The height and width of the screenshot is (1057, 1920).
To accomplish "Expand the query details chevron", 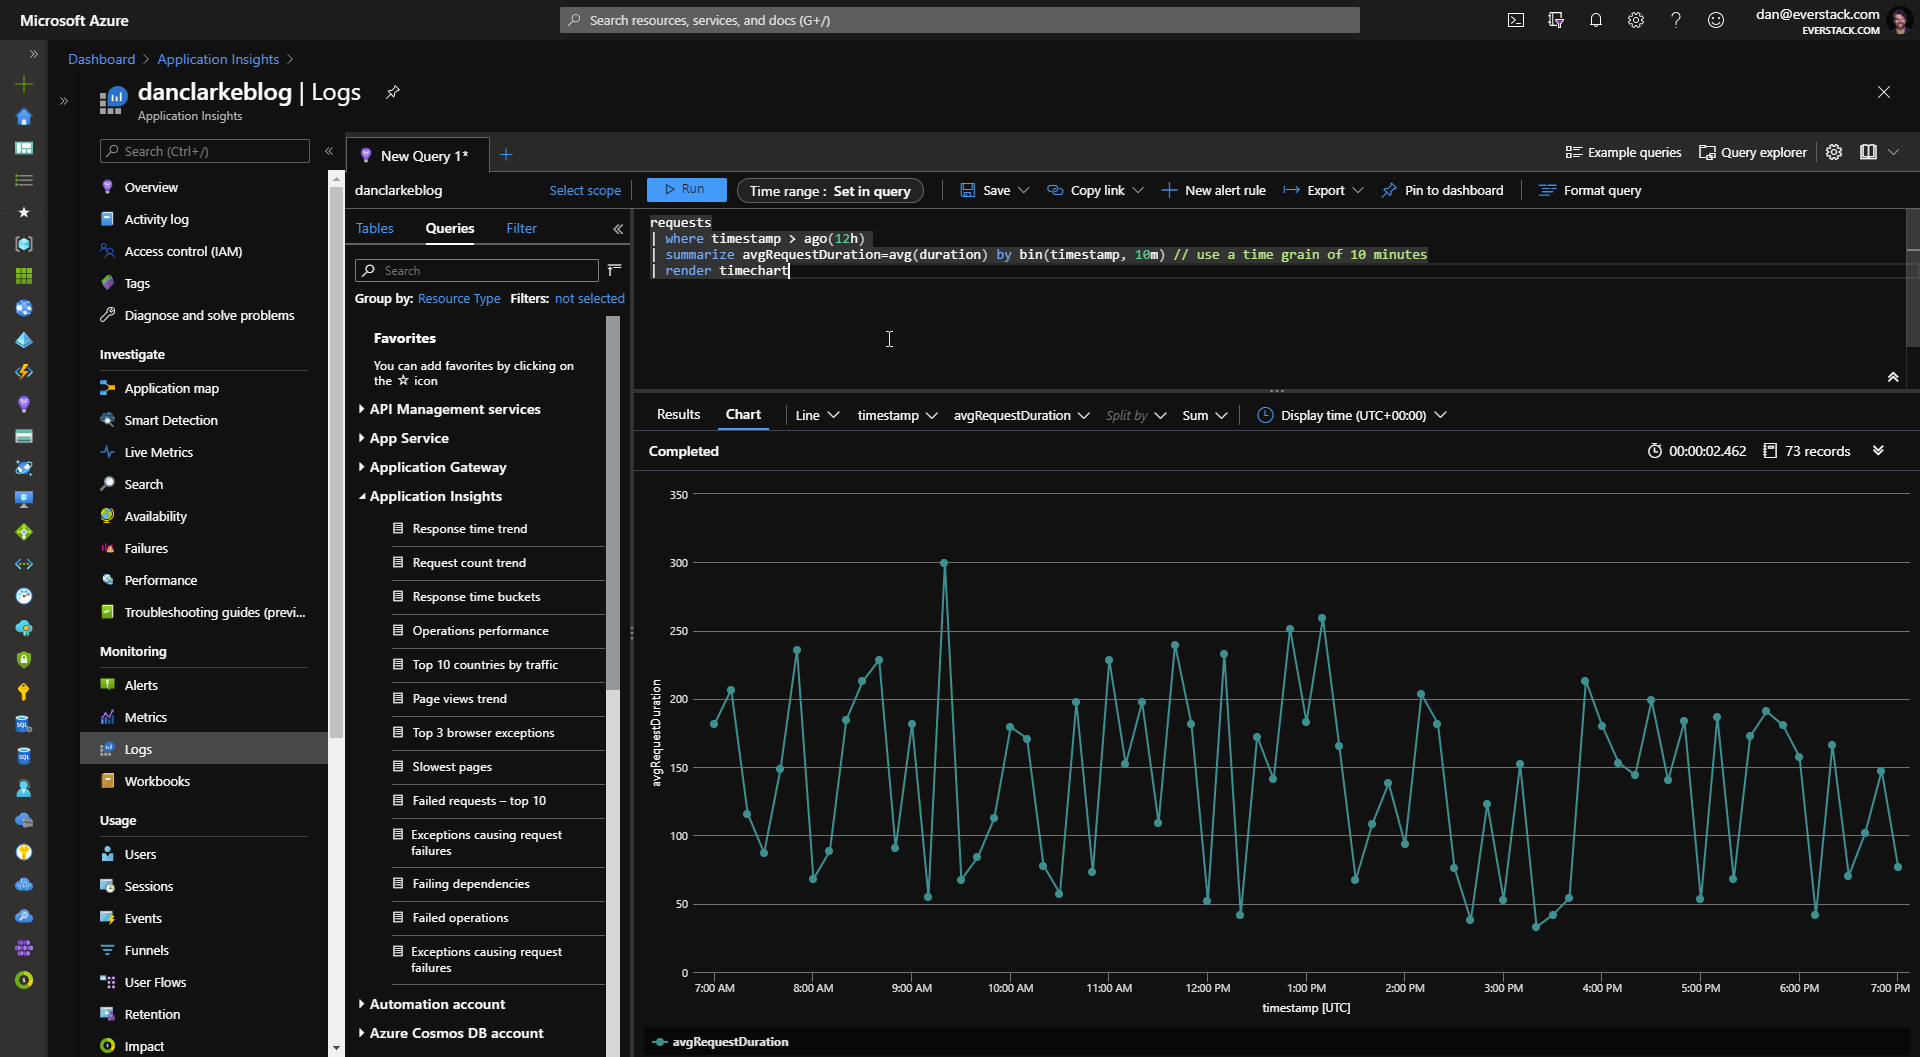I will tap(1878, 451).
